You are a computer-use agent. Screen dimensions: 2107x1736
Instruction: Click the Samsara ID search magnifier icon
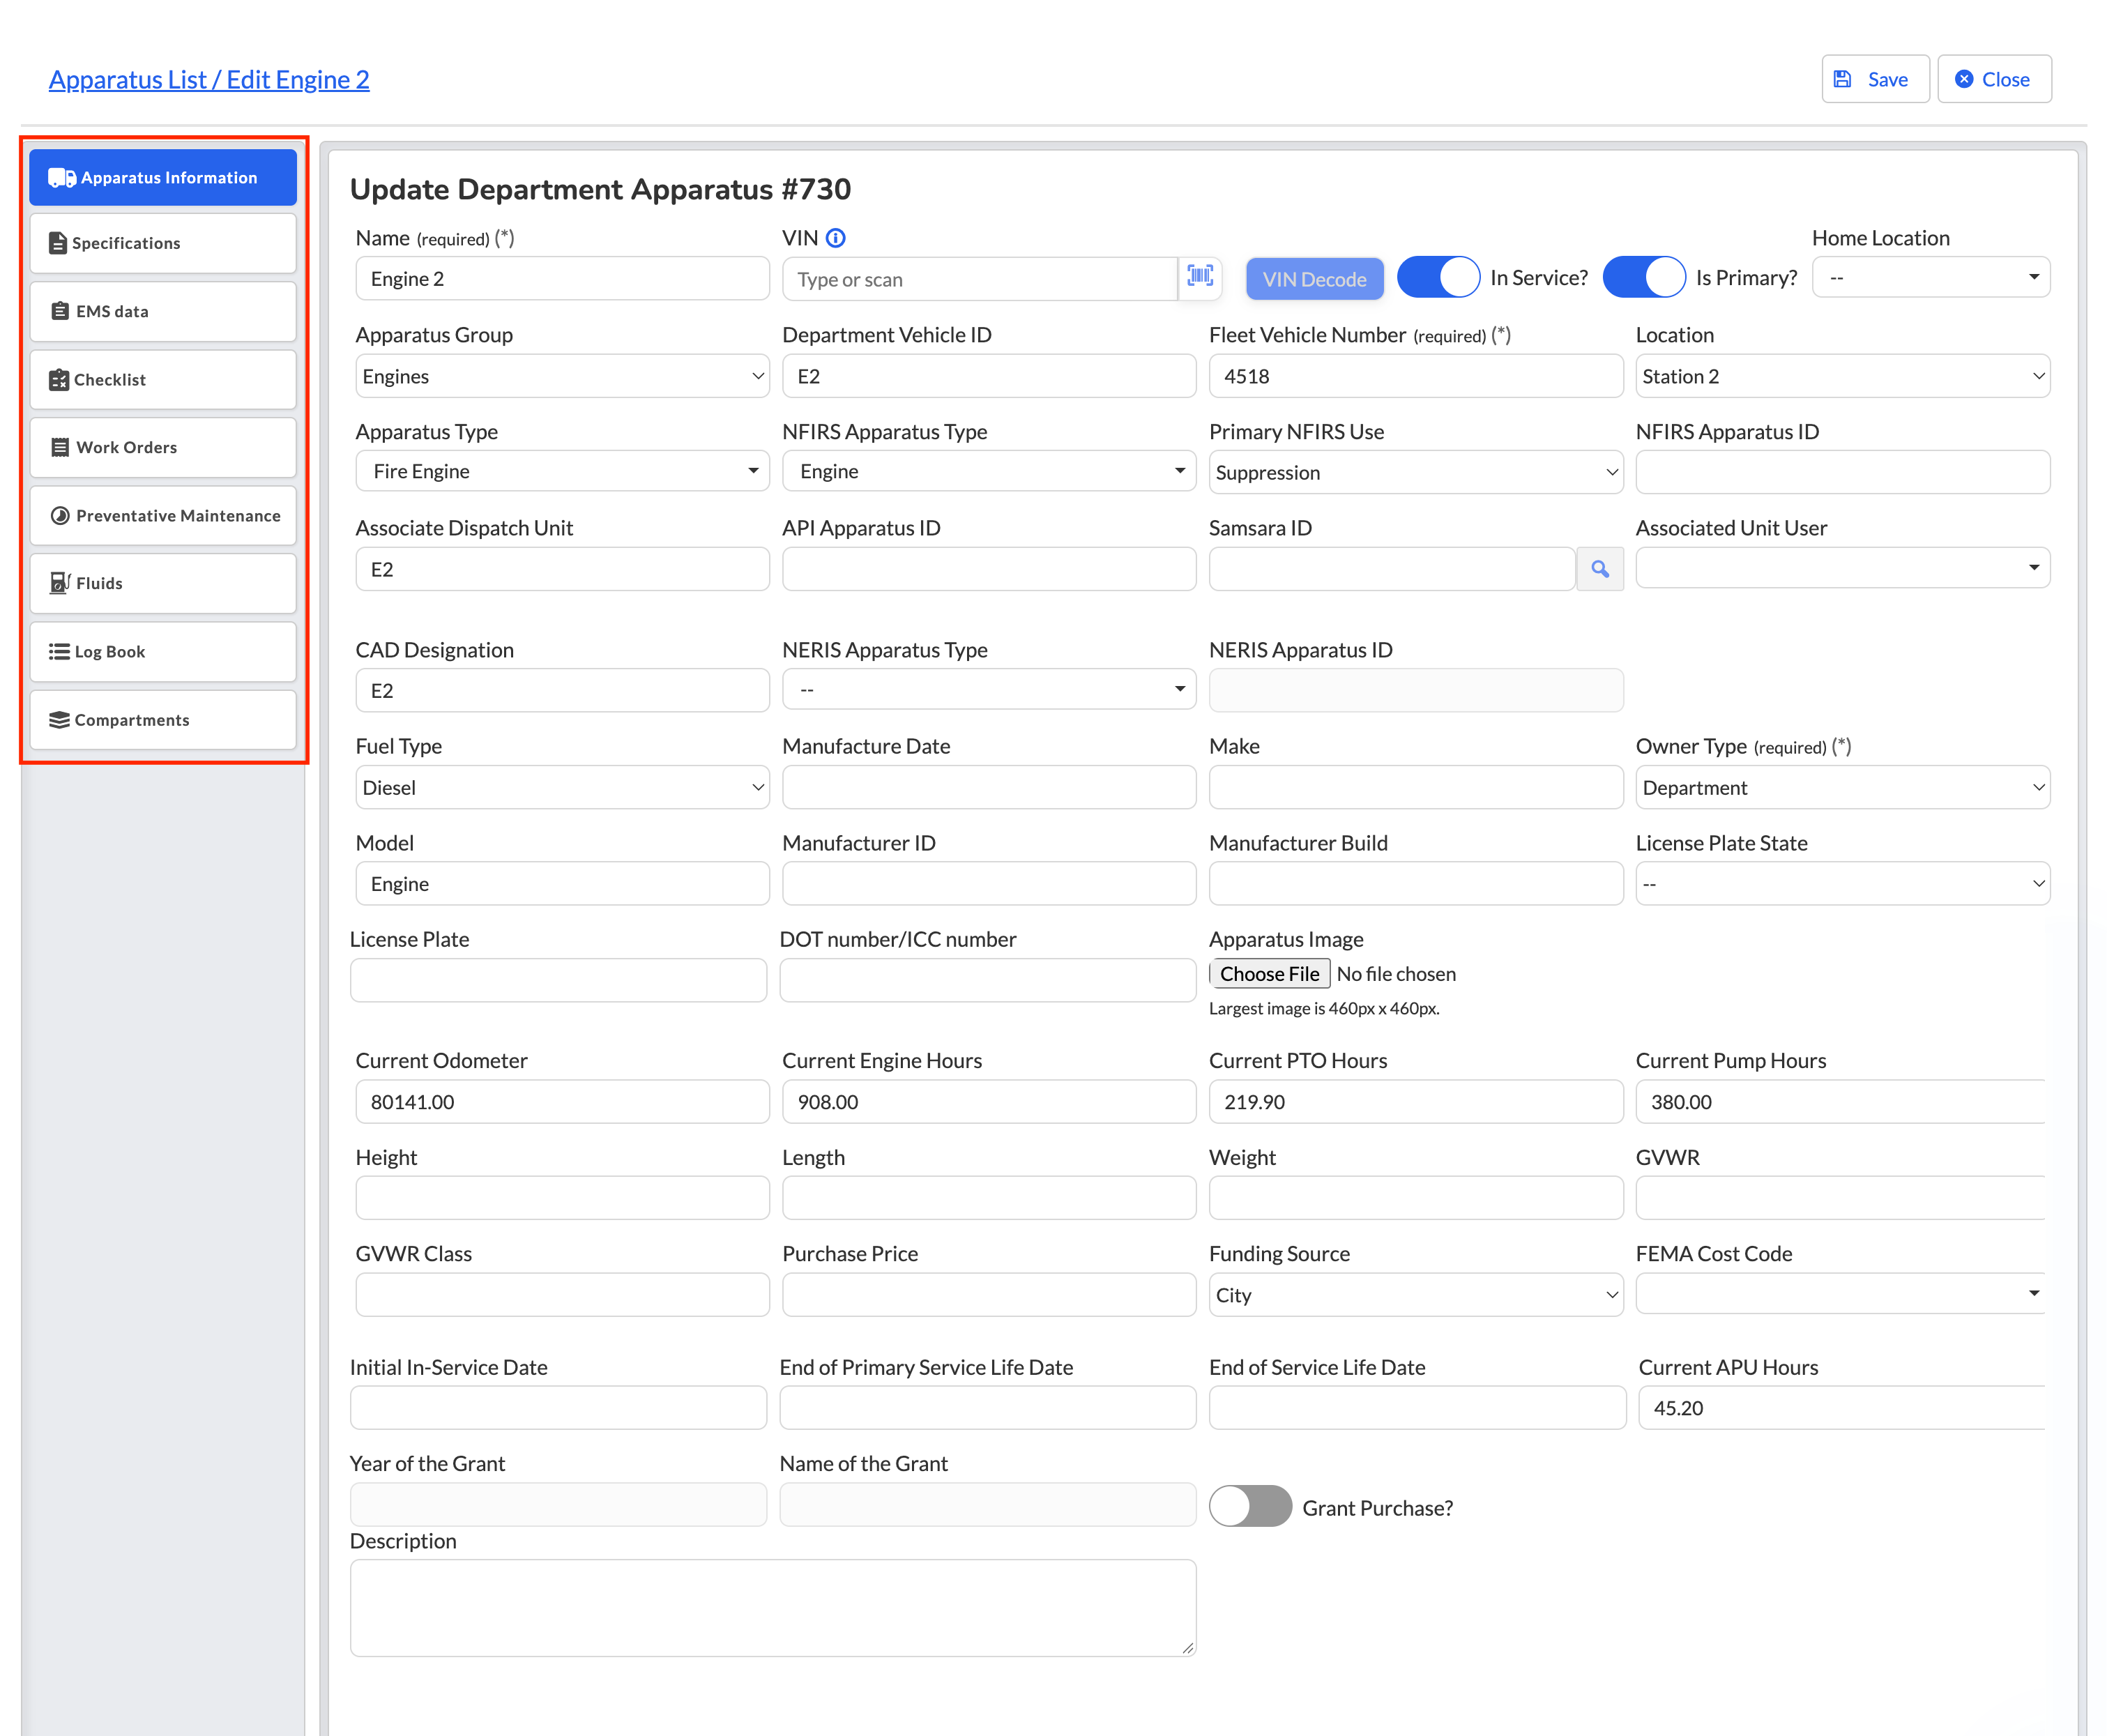pyautogui.click(x=1600, y=569)
